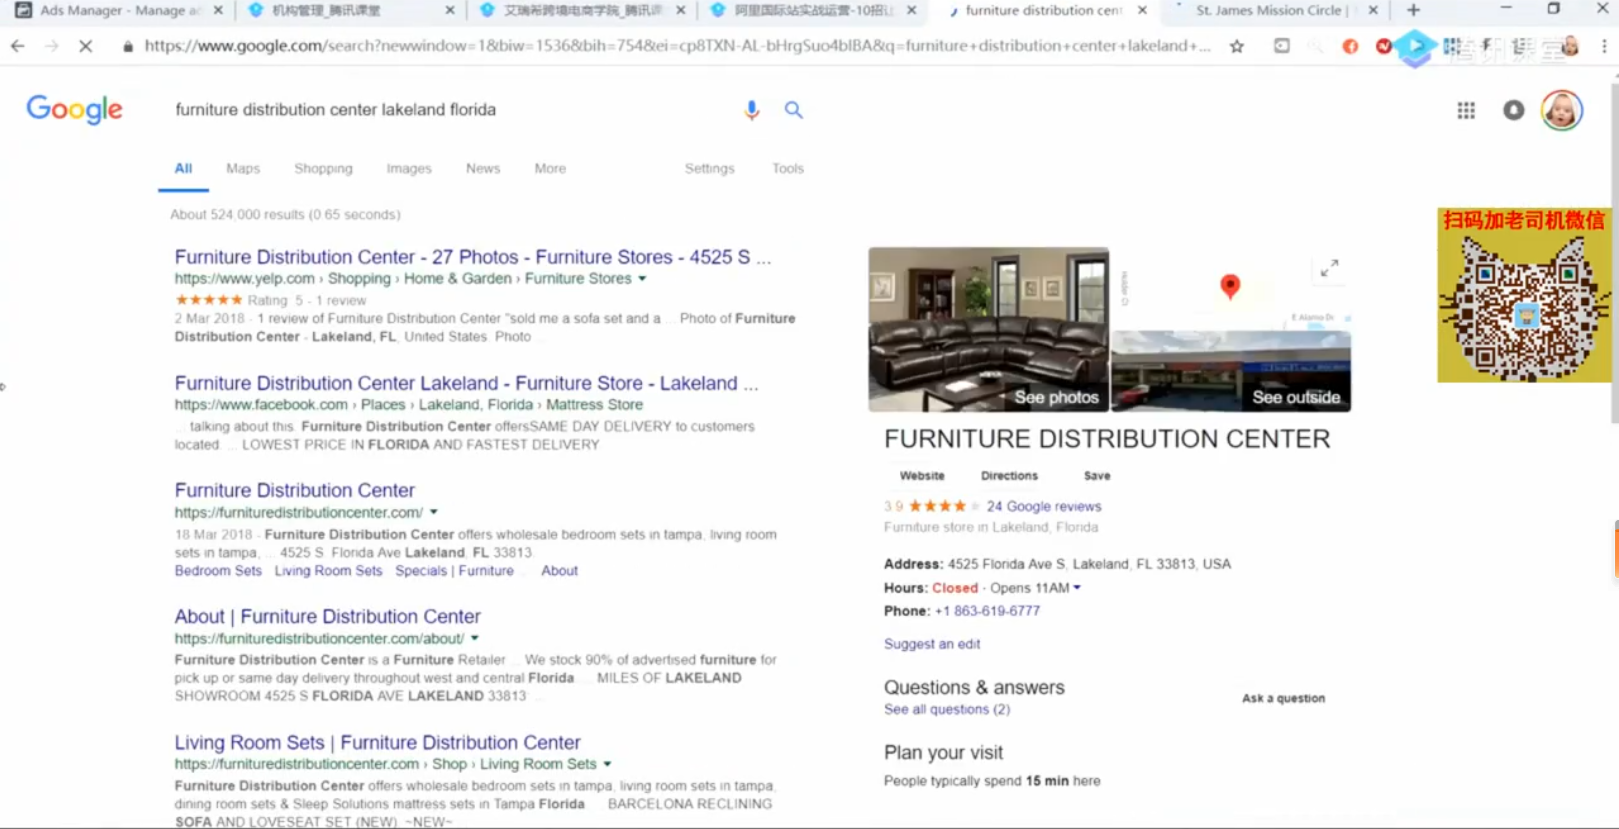Open the Google account avatar menu
Image resolution: width=1619 pixels, height=829 pixels.
tap(1562, 110)
